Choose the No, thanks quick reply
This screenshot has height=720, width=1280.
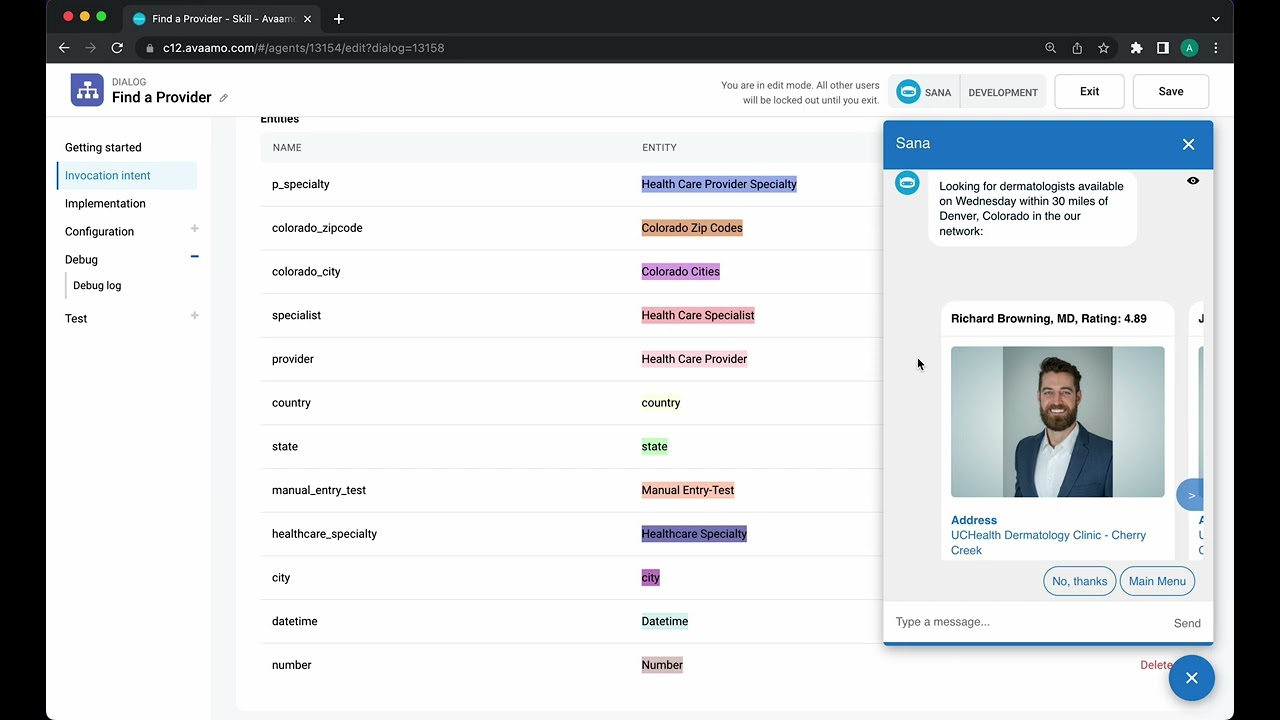pyautogui.click(x=1079, y=581)
